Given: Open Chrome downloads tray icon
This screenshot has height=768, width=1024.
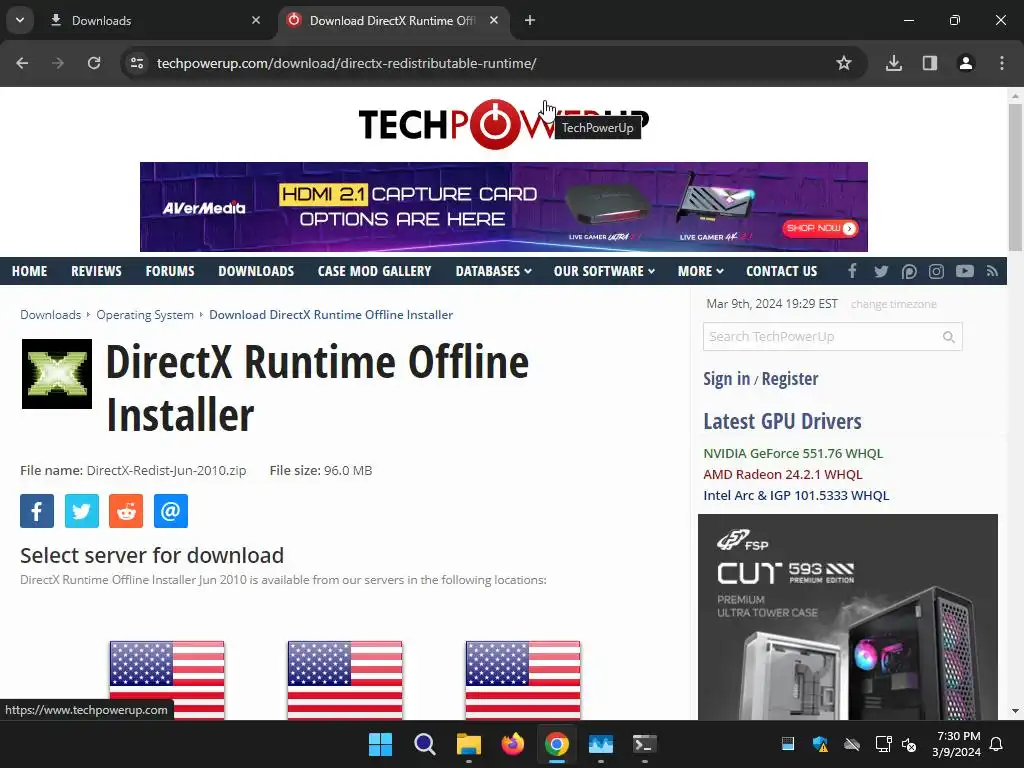Looking at the screenshot, I should [894, 63].
